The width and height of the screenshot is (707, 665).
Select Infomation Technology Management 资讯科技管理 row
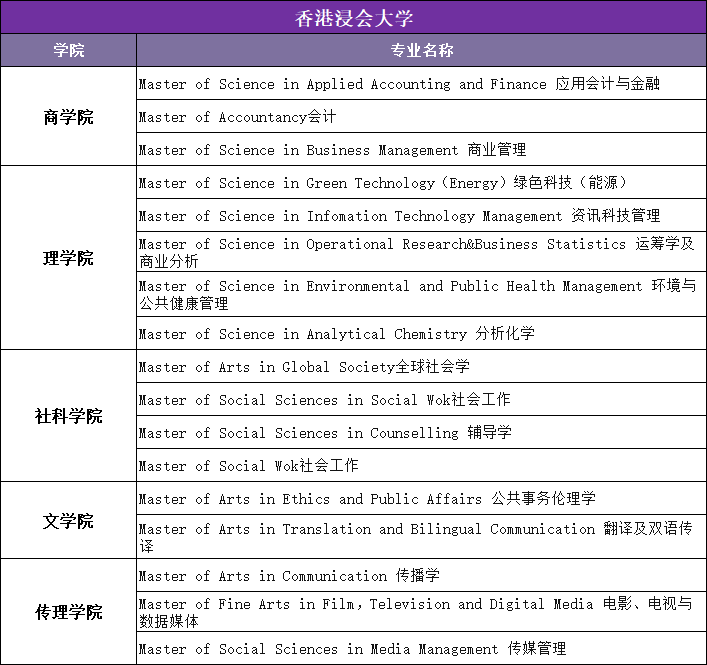pyautogui.click(x=422, y=216)
